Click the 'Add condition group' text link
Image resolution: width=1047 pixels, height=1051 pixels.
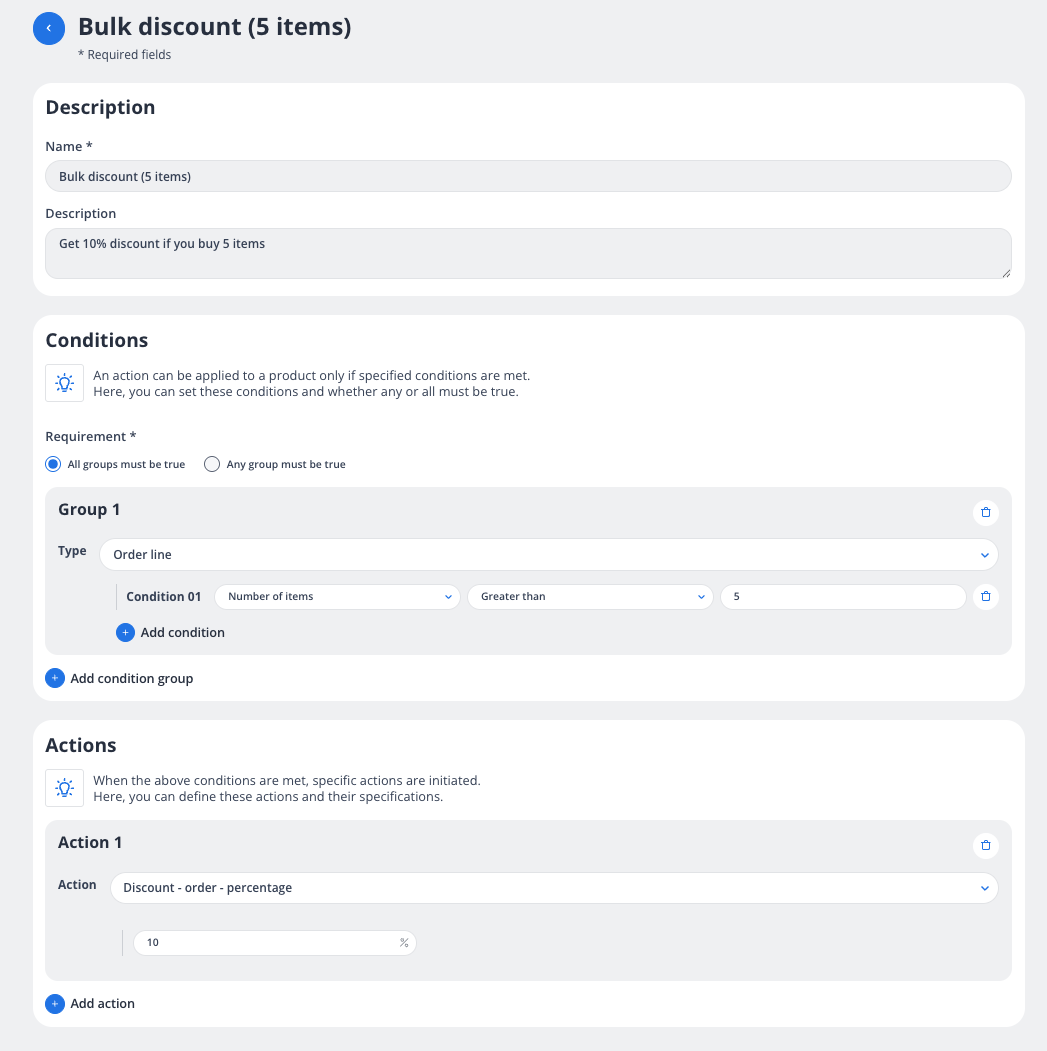(131, 678)
